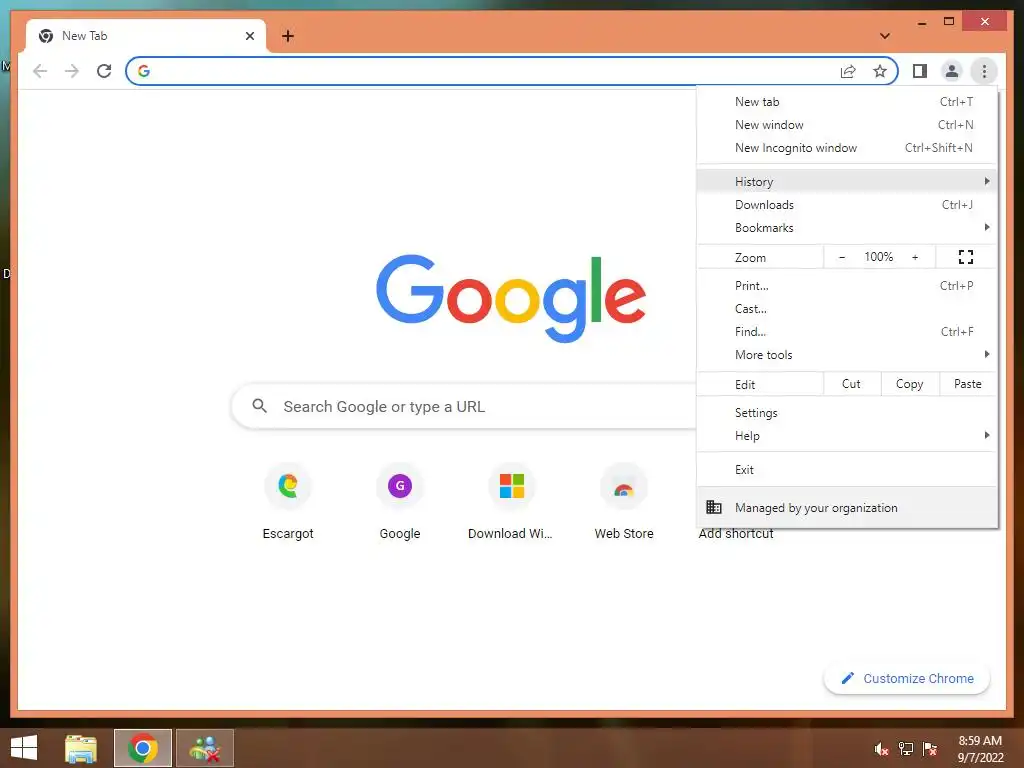Choose Cast... from the menu
The image size is (1024, 768).
tap(847, 309)
